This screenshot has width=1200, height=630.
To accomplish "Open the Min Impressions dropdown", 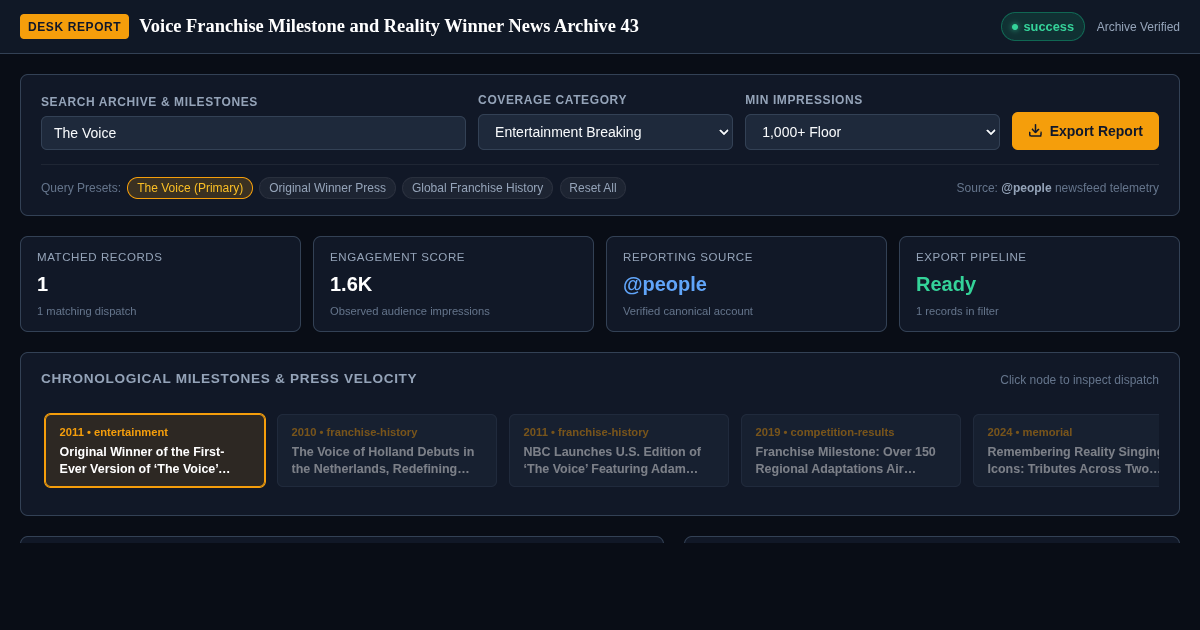I will coord(872,132).
